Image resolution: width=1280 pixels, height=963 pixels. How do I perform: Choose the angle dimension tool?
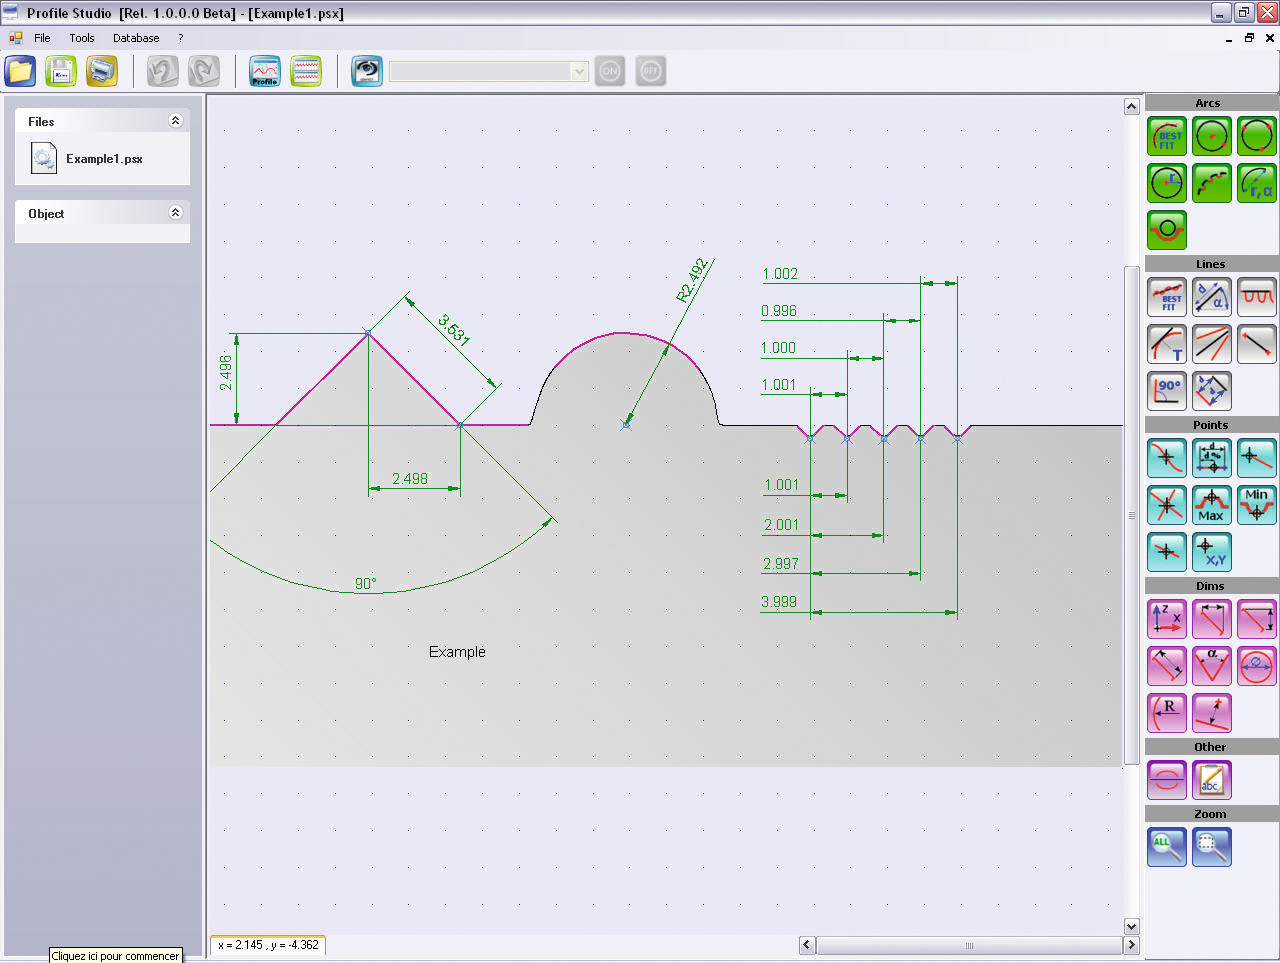click(x=1211, y=666)
